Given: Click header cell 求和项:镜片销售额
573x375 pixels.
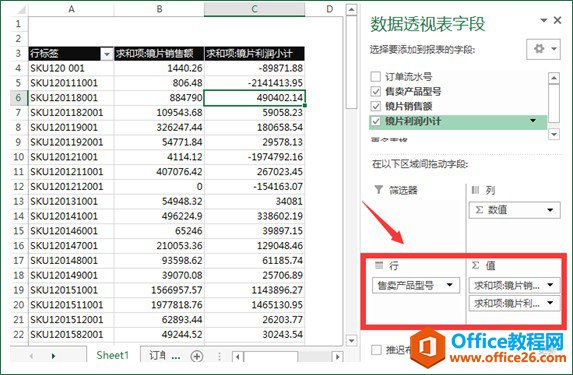Looking at the screenshot, I should tap(159, 54).
